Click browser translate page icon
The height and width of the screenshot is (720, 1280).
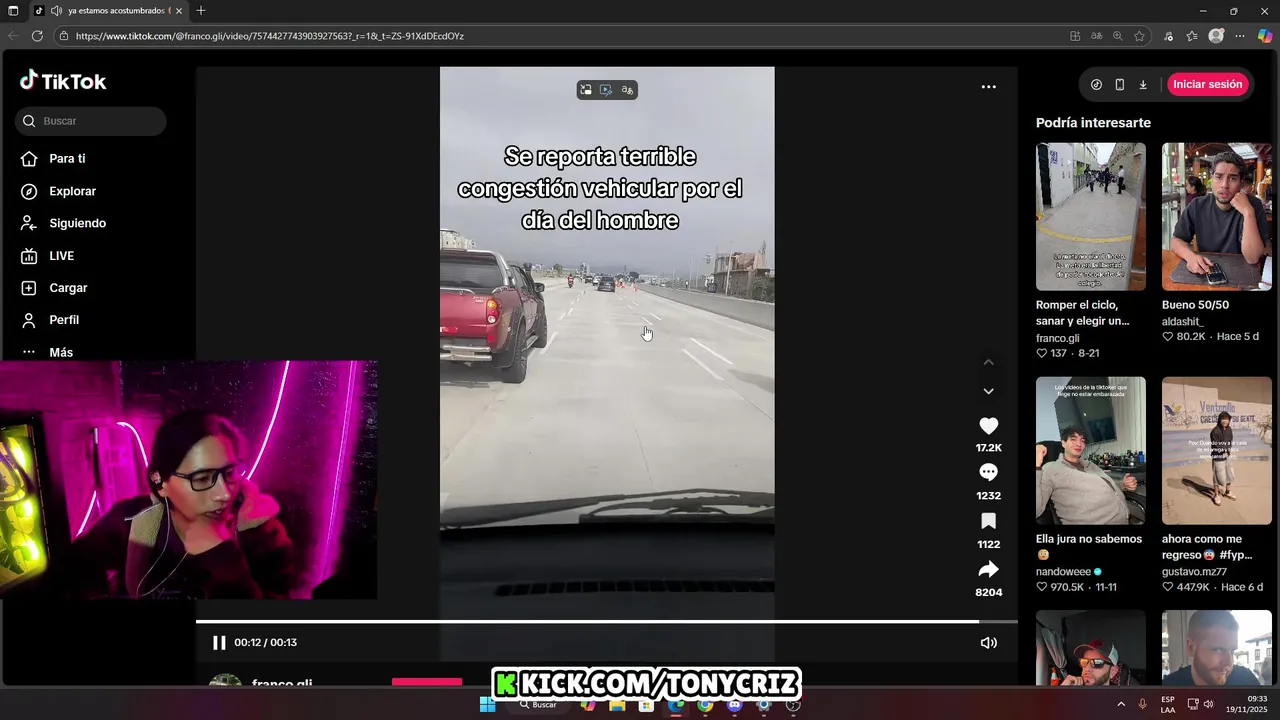[x=1096, y=36]
